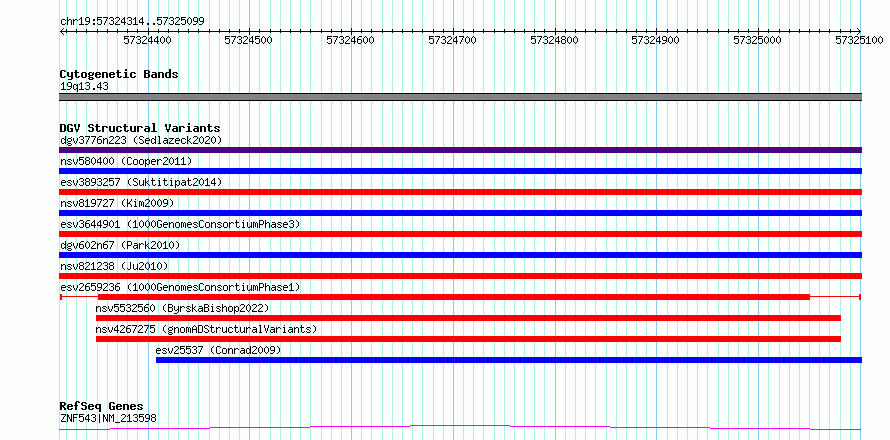Open the dgv602n67 (Park2010) label
Image resolution: width=890 pixels, height=440 pixels.
click(x=120, y=245)
